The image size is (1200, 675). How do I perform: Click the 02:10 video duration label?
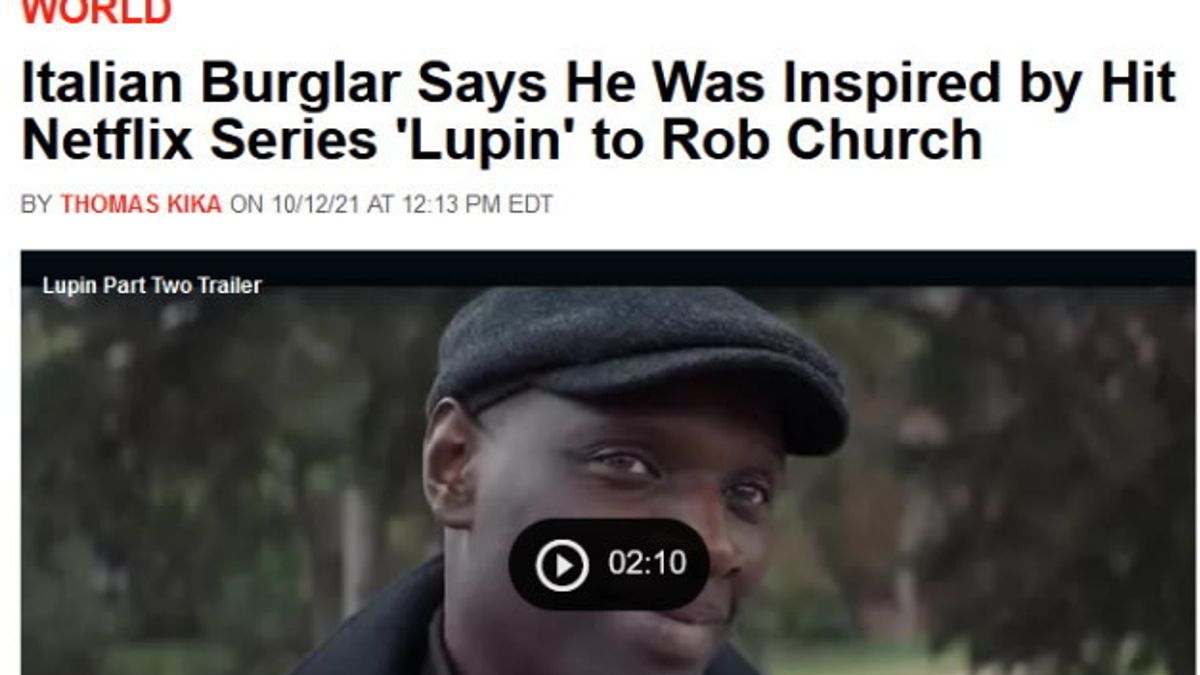coord(647,563)
